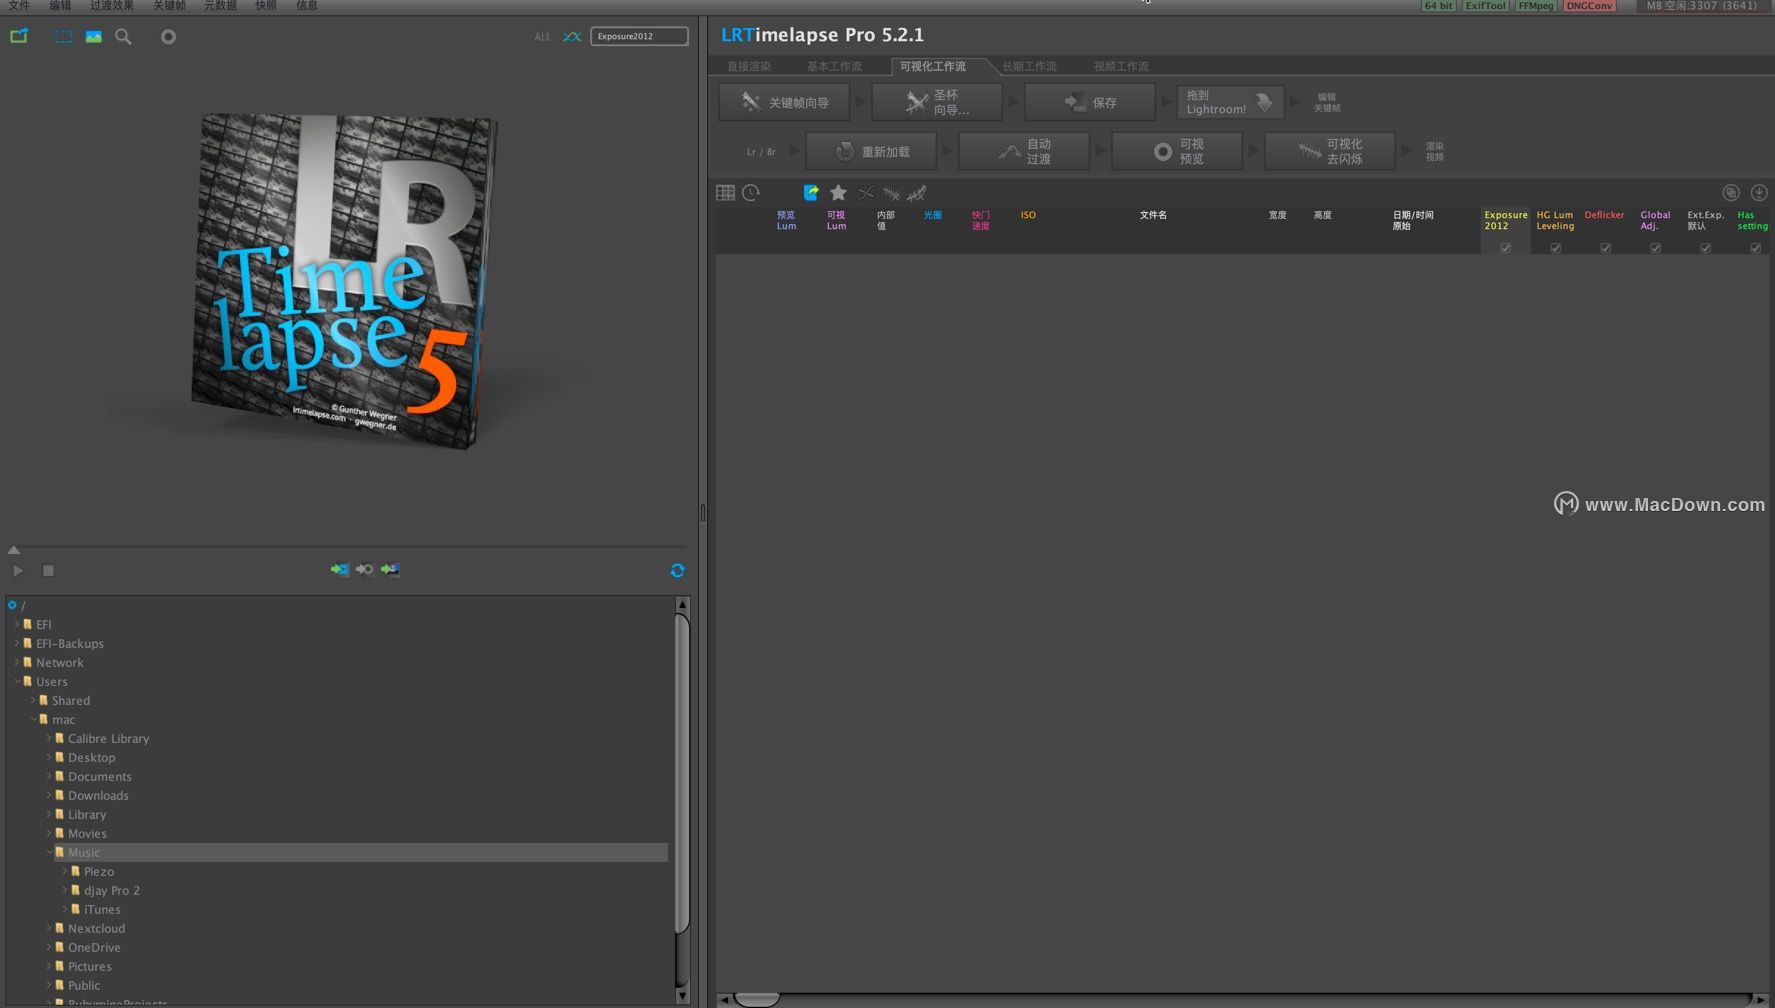Click the clock history icon above table
1775x1008 pixels.
tap(751, 192)
